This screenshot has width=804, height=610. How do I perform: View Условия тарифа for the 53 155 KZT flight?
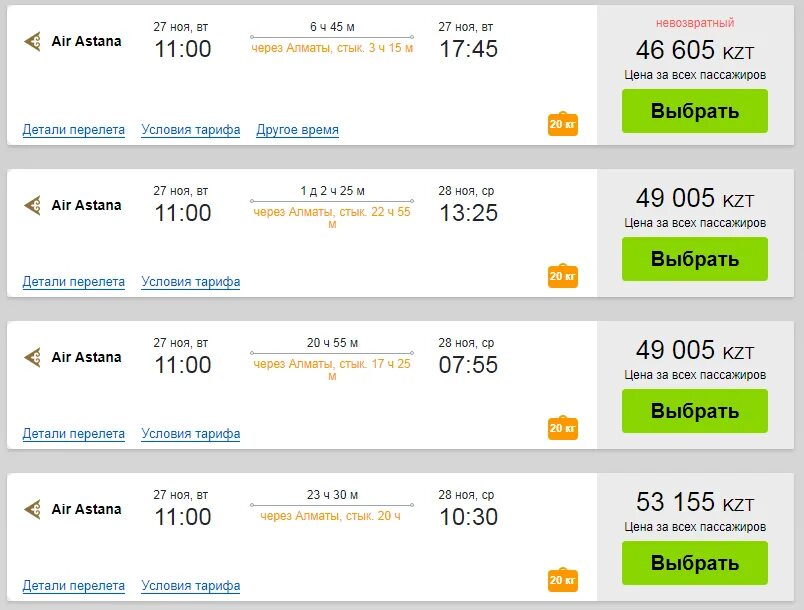[191, 585]
